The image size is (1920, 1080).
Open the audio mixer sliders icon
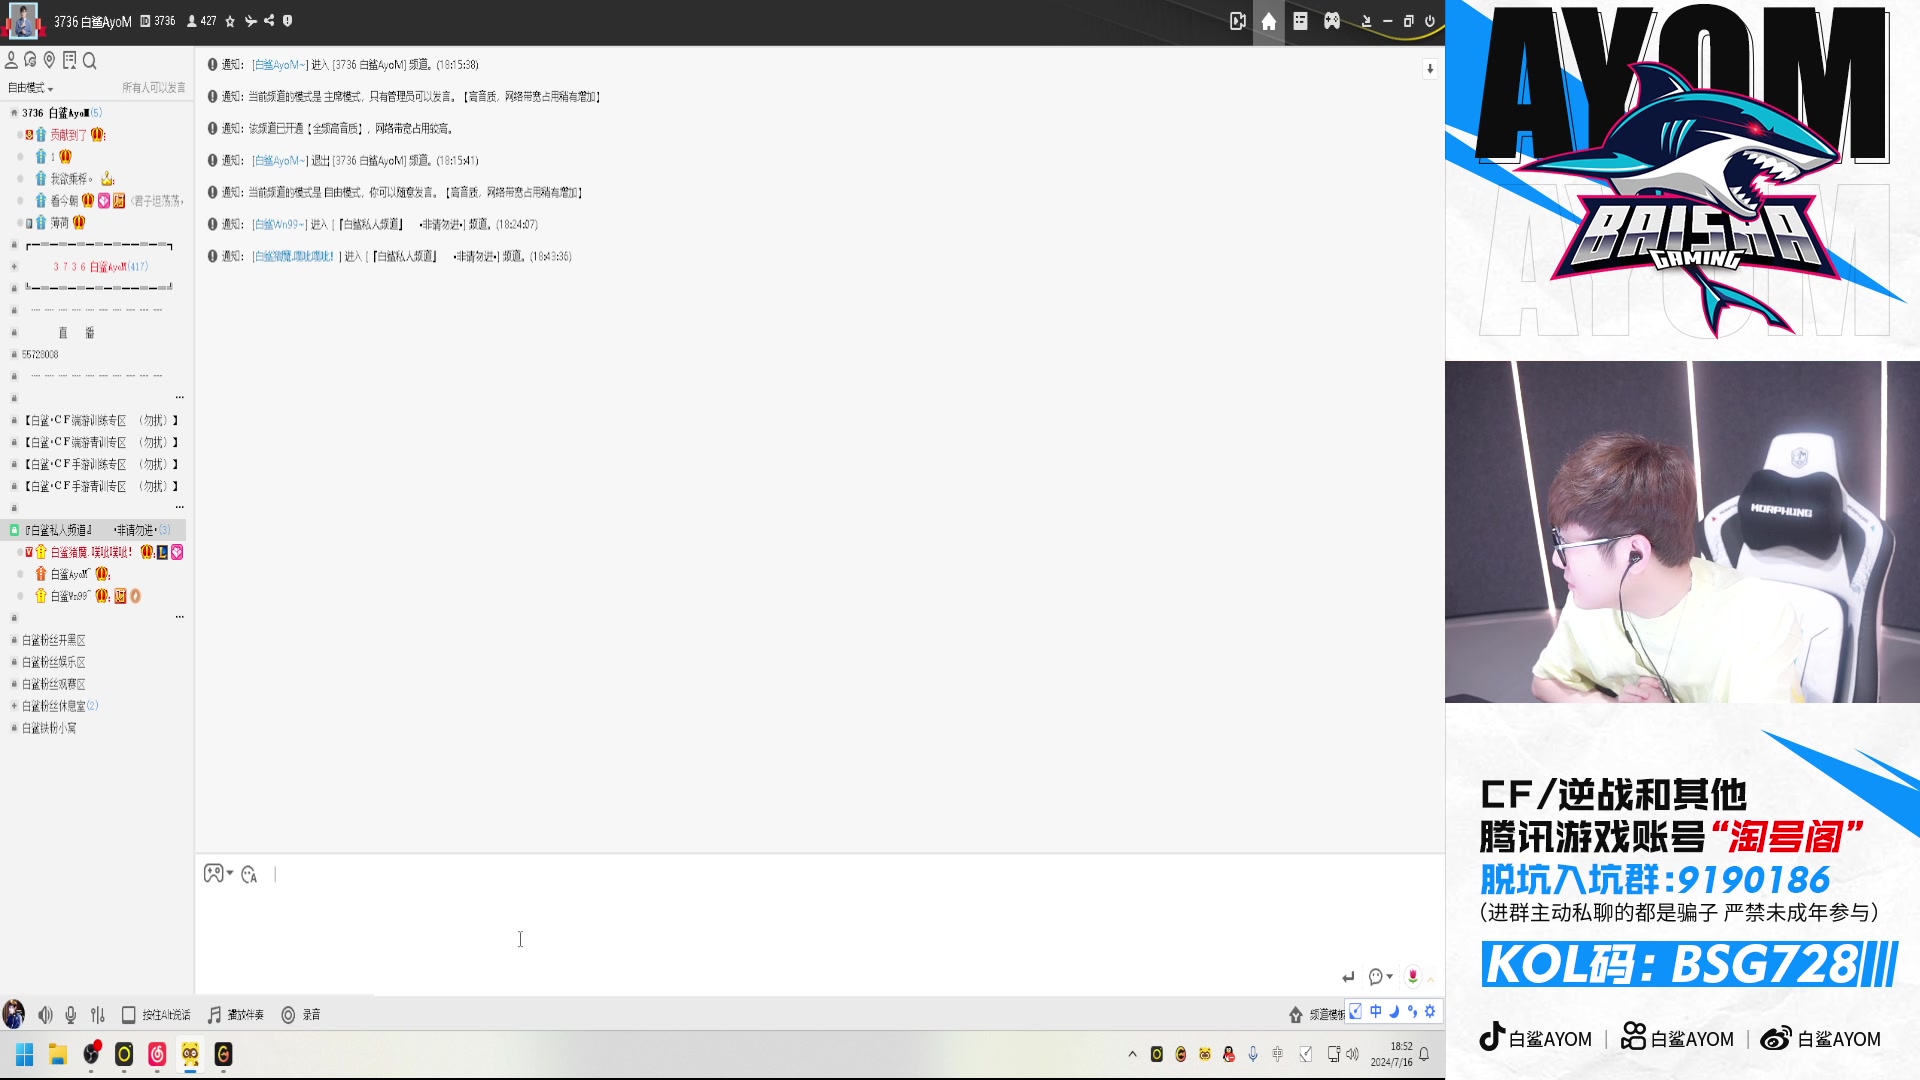(98, 1015)
